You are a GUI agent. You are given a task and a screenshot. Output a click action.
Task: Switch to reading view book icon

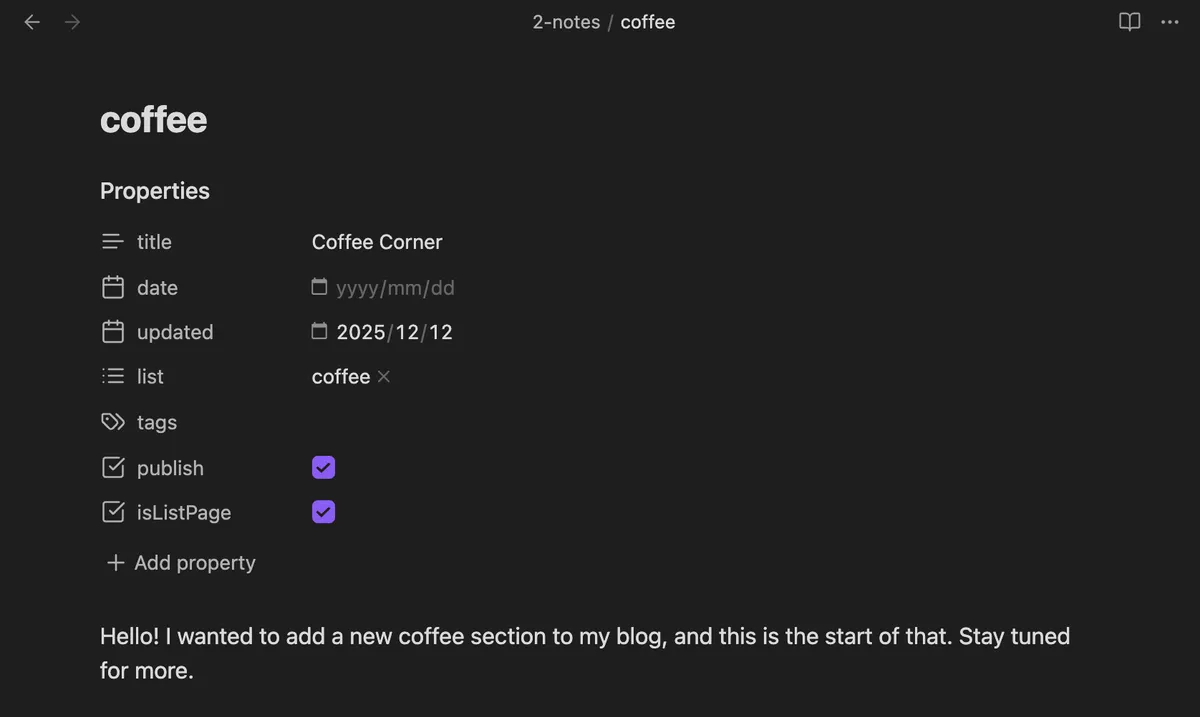(x=1129, y=22)
